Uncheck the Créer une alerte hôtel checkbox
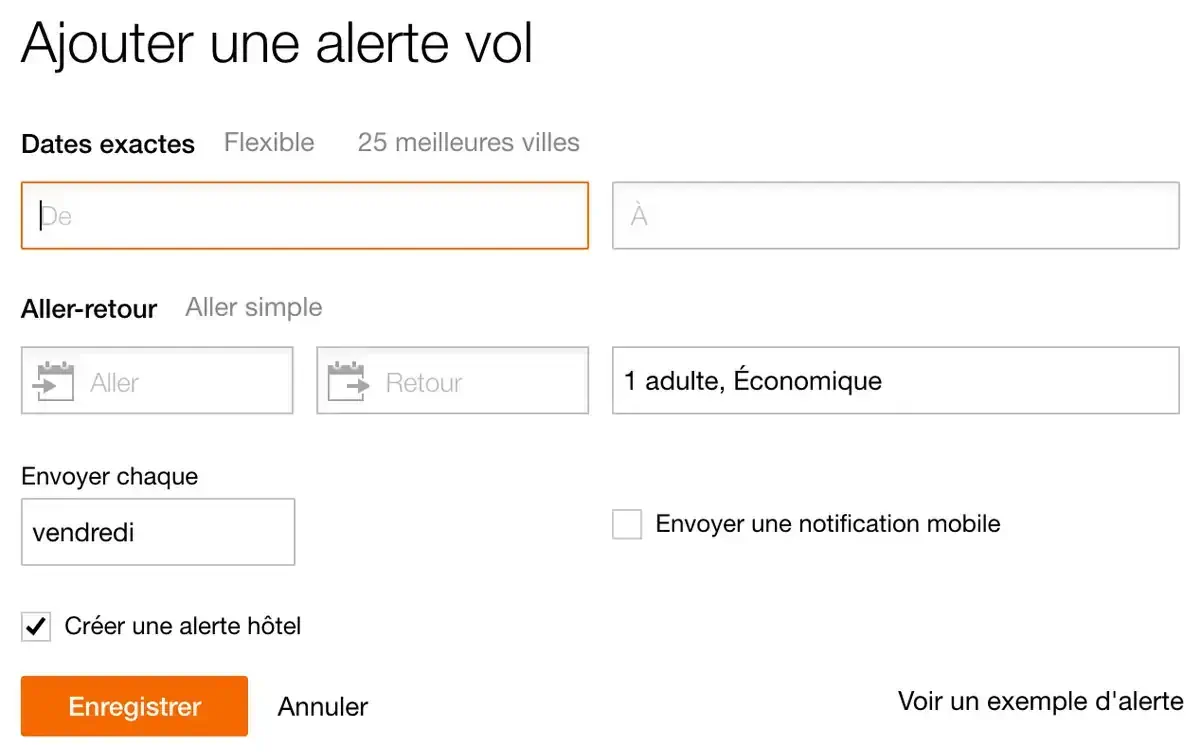 tap(36, 627)
